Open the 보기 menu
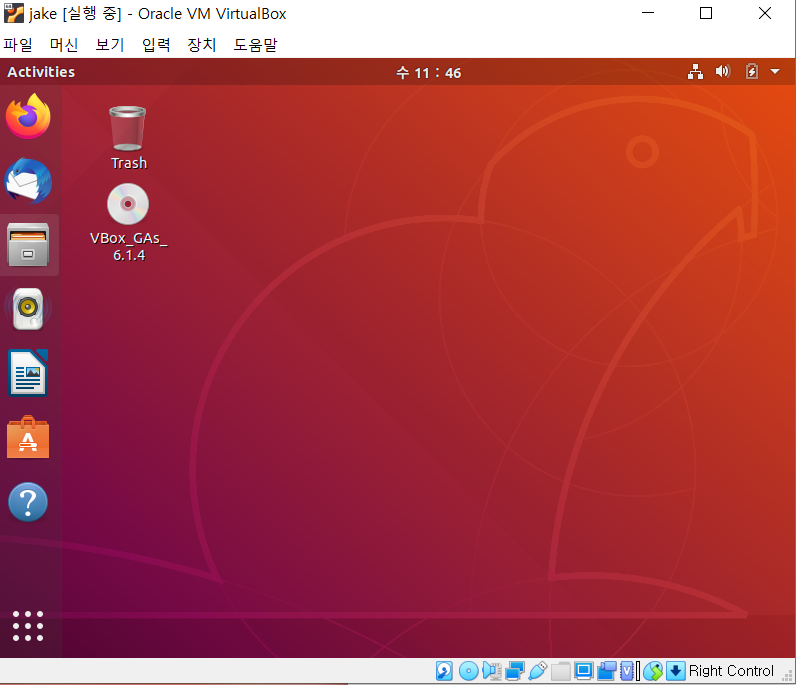796x685 pixels. (110, 45)
